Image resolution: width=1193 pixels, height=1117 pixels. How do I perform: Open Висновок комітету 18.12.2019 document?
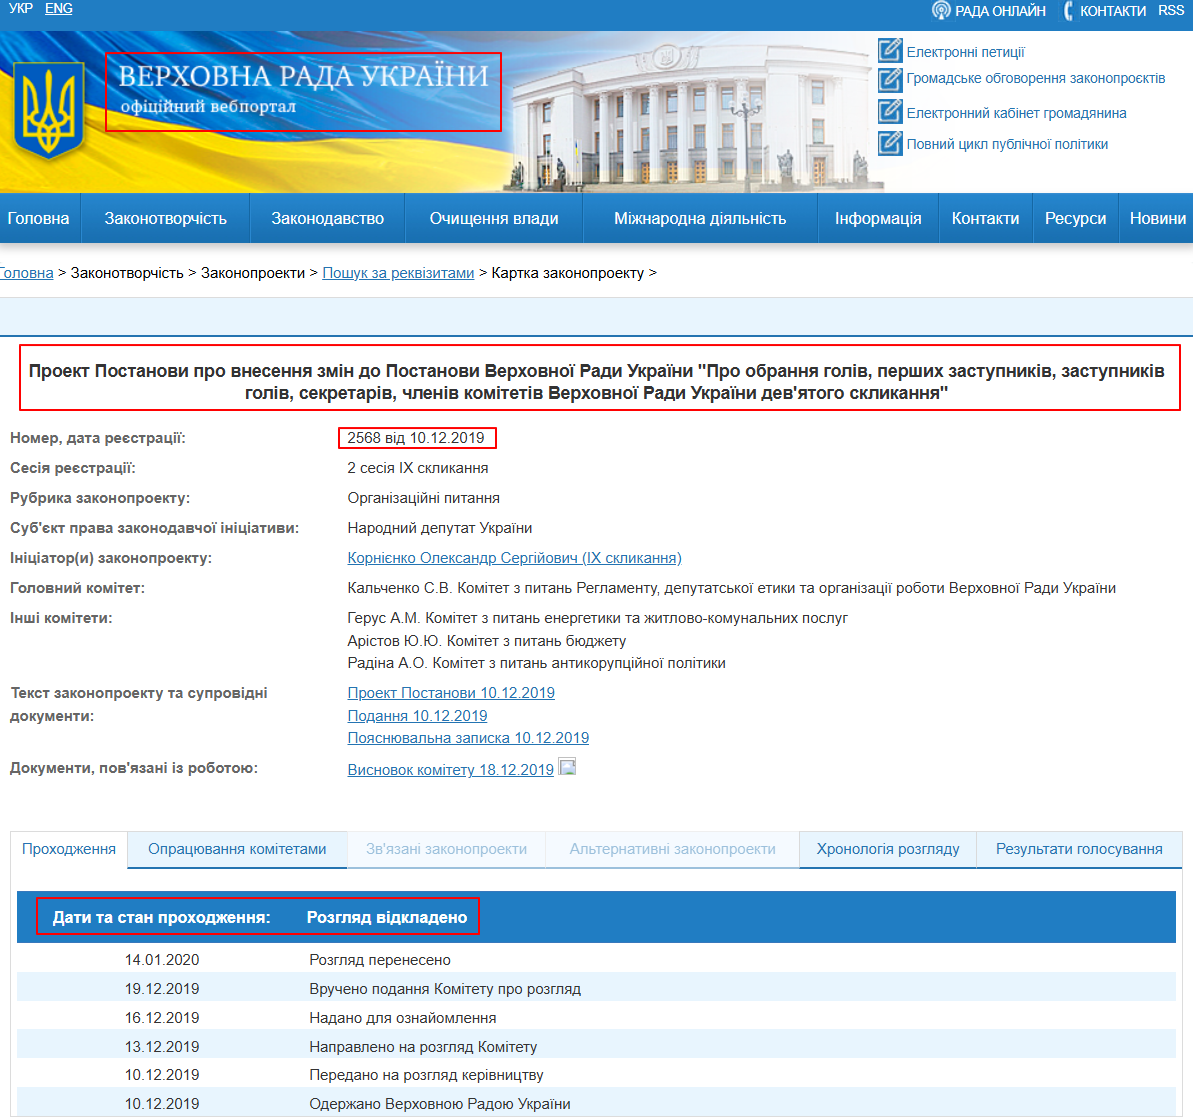click(x=450, y=769)
